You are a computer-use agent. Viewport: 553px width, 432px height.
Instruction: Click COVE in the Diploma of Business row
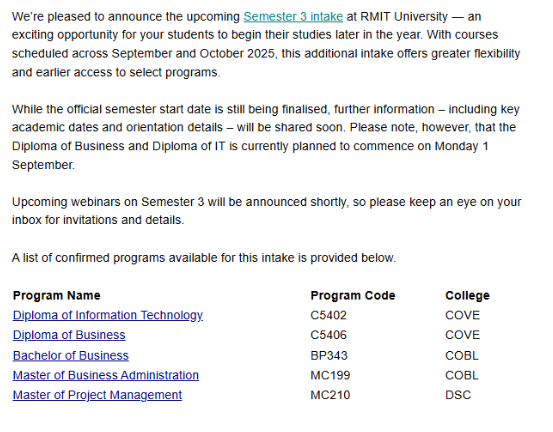pos(463,335)
